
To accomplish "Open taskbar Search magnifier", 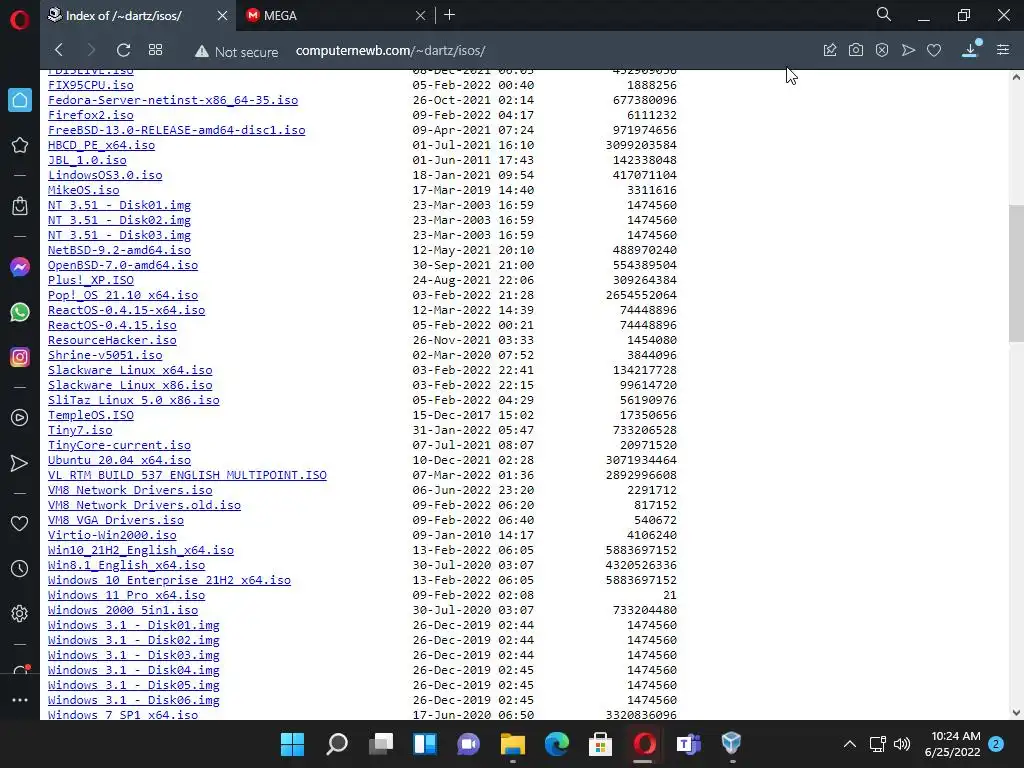I will [336, 744].
